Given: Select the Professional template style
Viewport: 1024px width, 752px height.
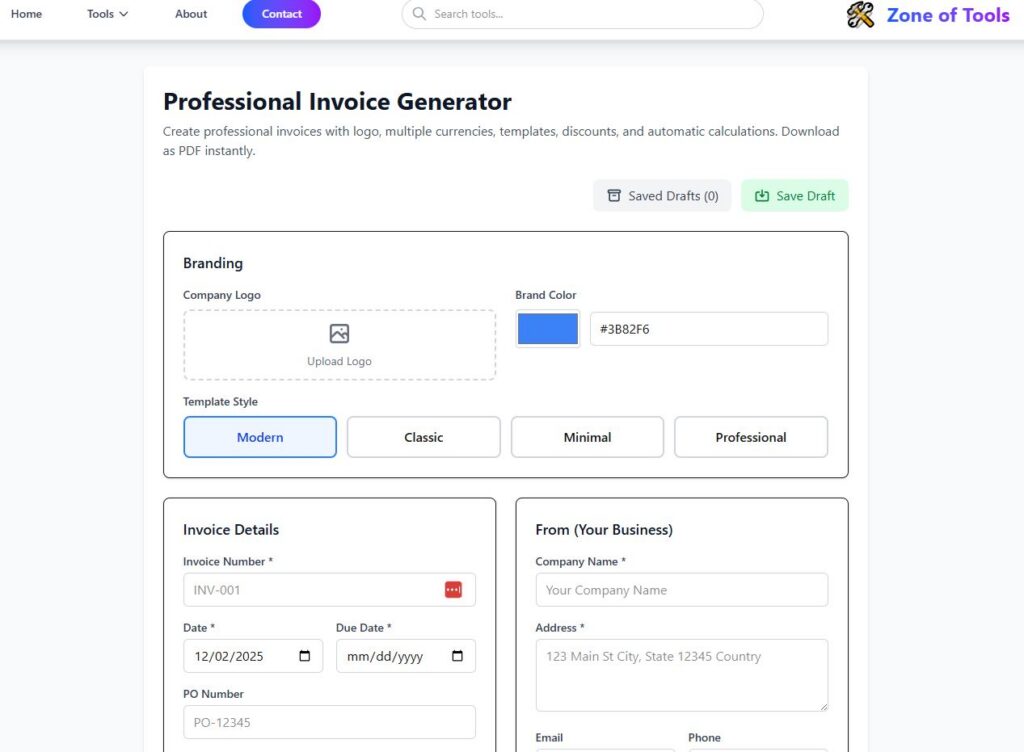Looking at the screenshot, I should point(751,437).
